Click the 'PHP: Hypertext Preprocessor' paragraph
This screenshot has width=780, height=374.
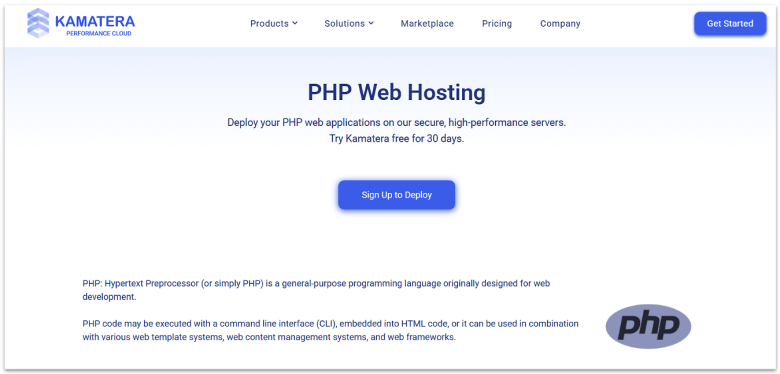(x=316, y=290)
